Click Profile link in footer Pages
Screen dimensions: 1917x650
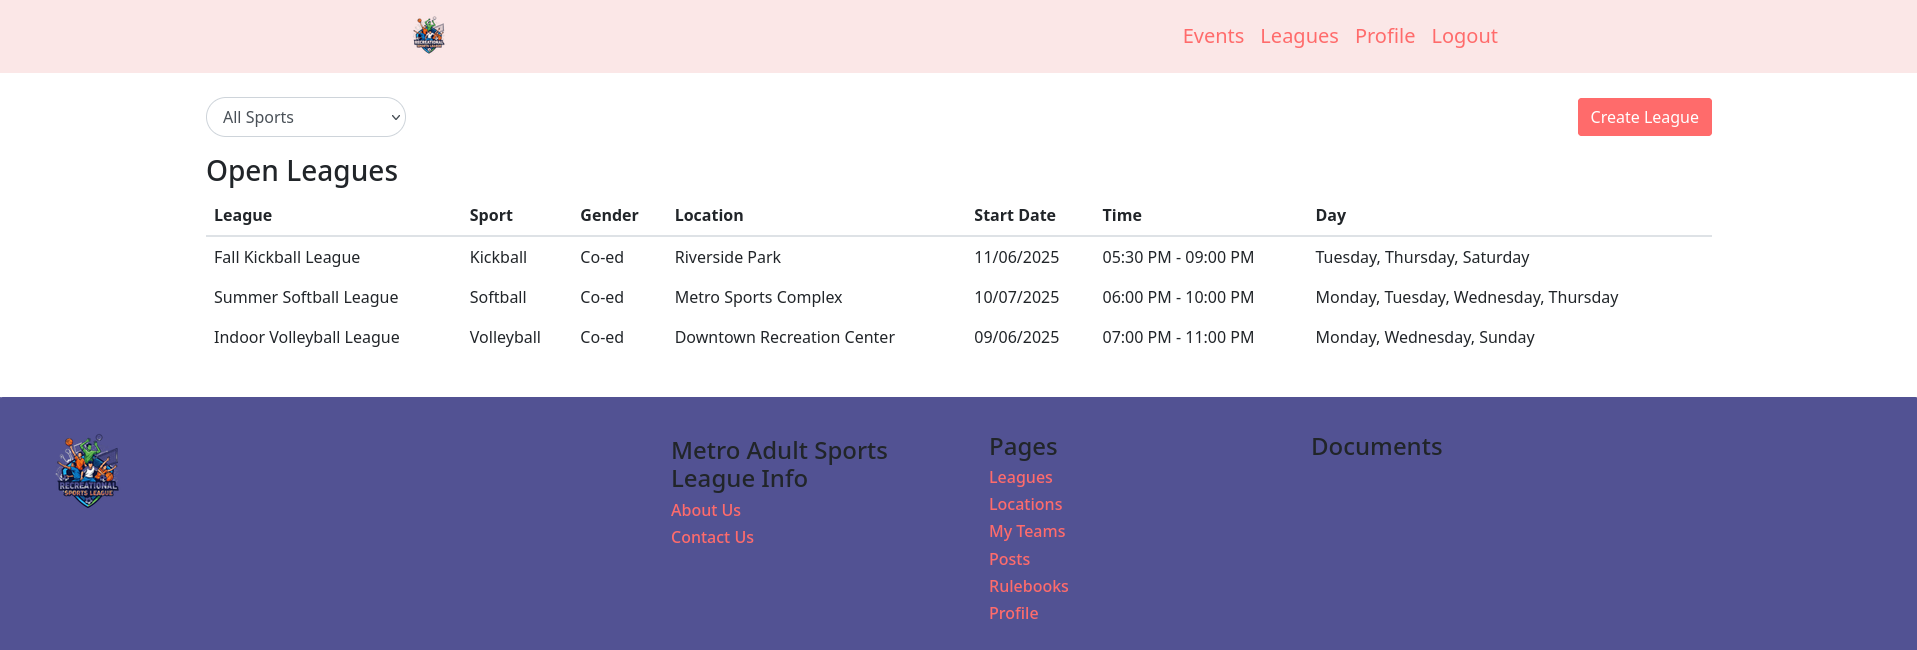[x=1013, y=613]
